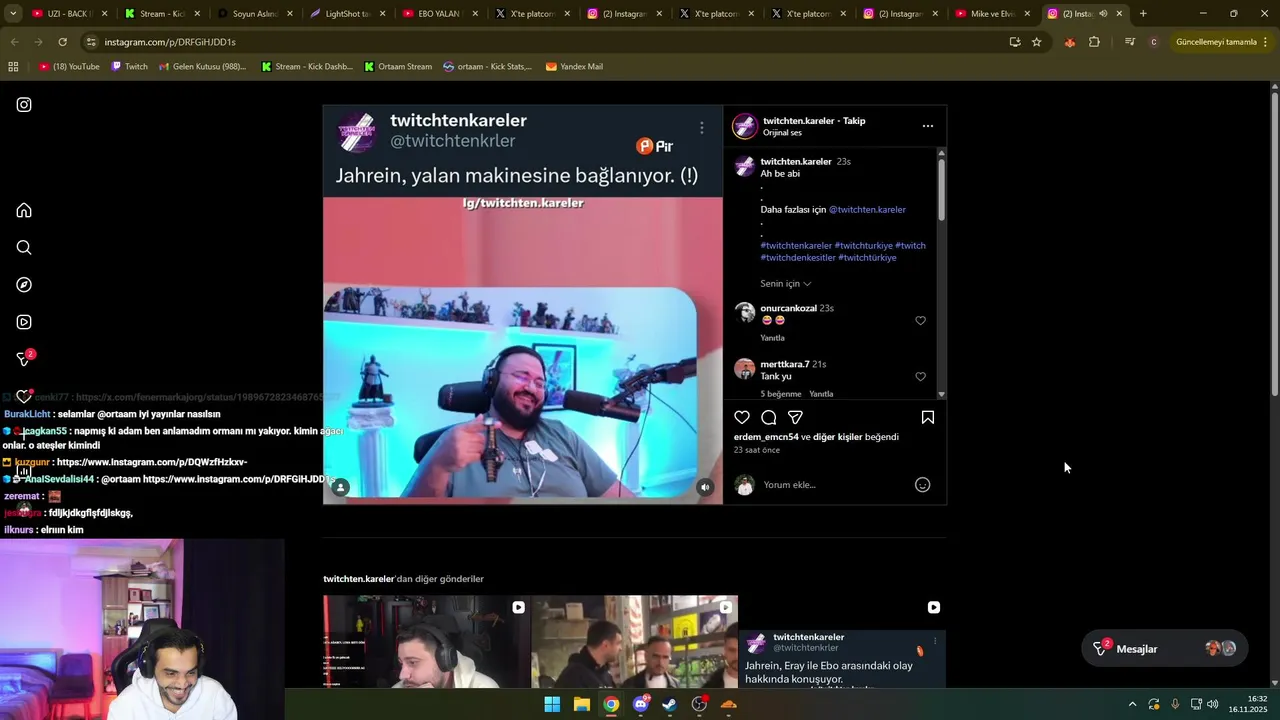Image resolution: width=1280 pixels, height=720 pixels.
Task: Open File Explorer from taskbar
Action: coord(582,704)
